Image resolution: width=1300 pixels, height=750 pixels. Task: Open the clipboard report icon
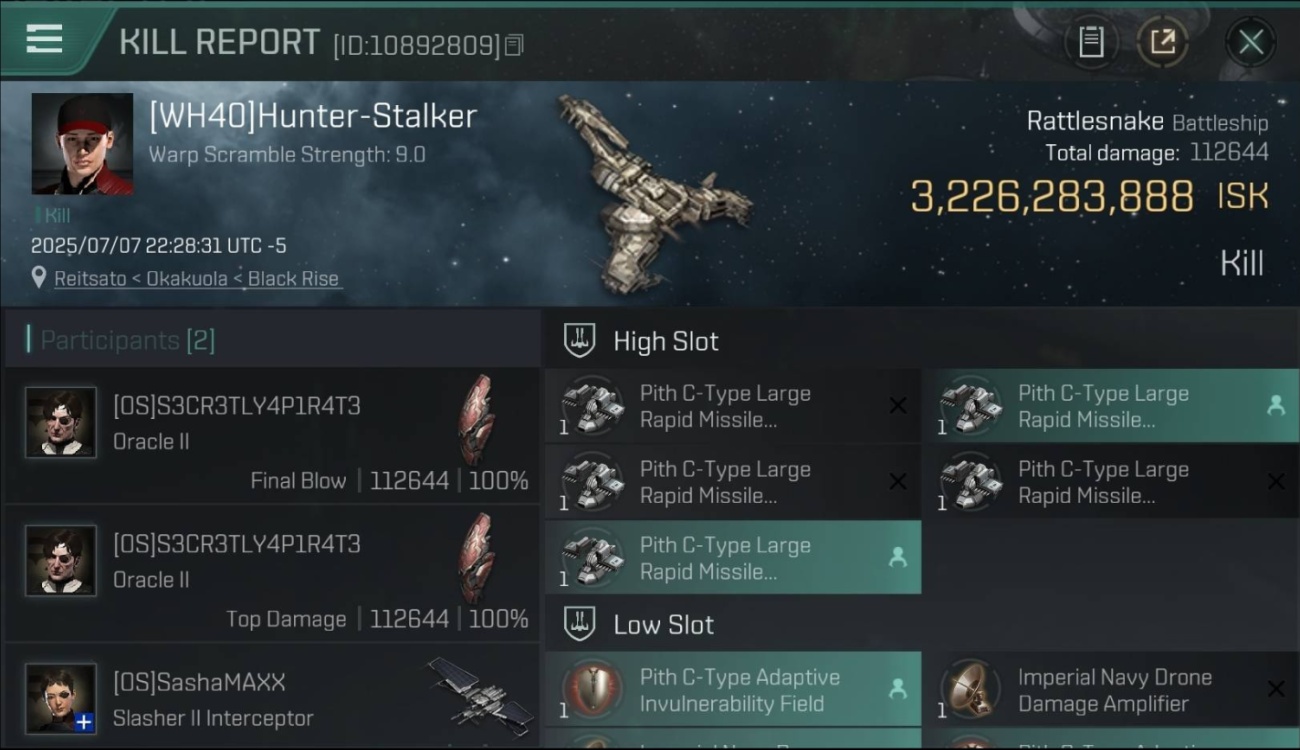point(1091,42)
